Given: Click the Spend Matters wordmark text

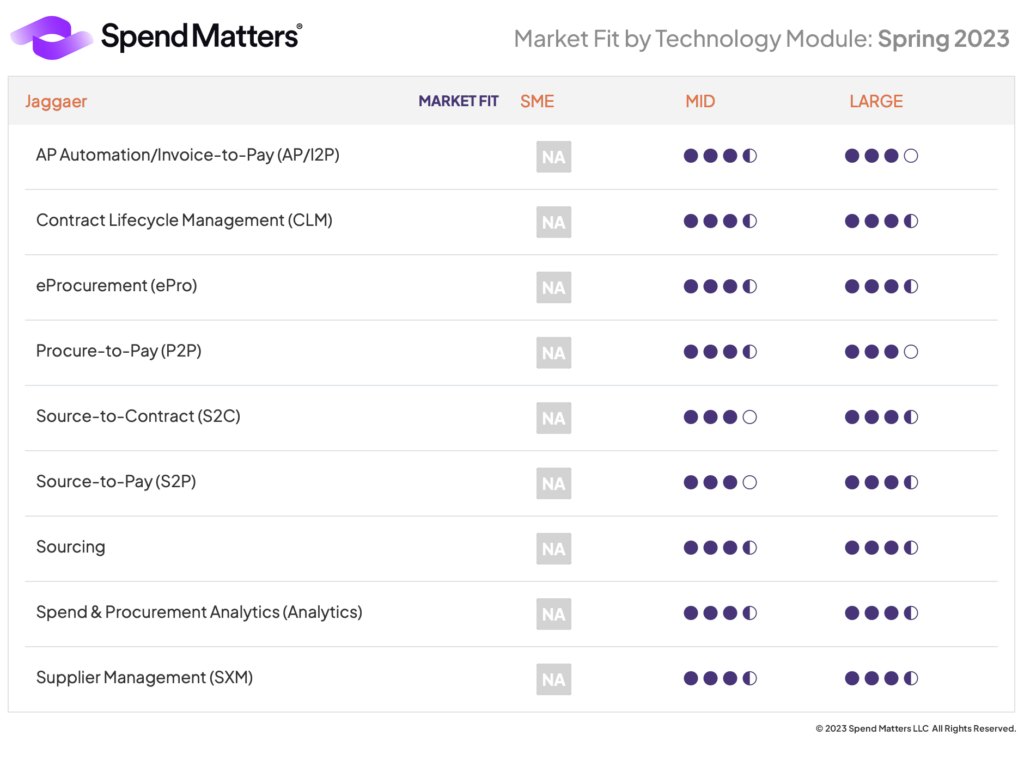Looking at the screenshot, I should 201,36.
